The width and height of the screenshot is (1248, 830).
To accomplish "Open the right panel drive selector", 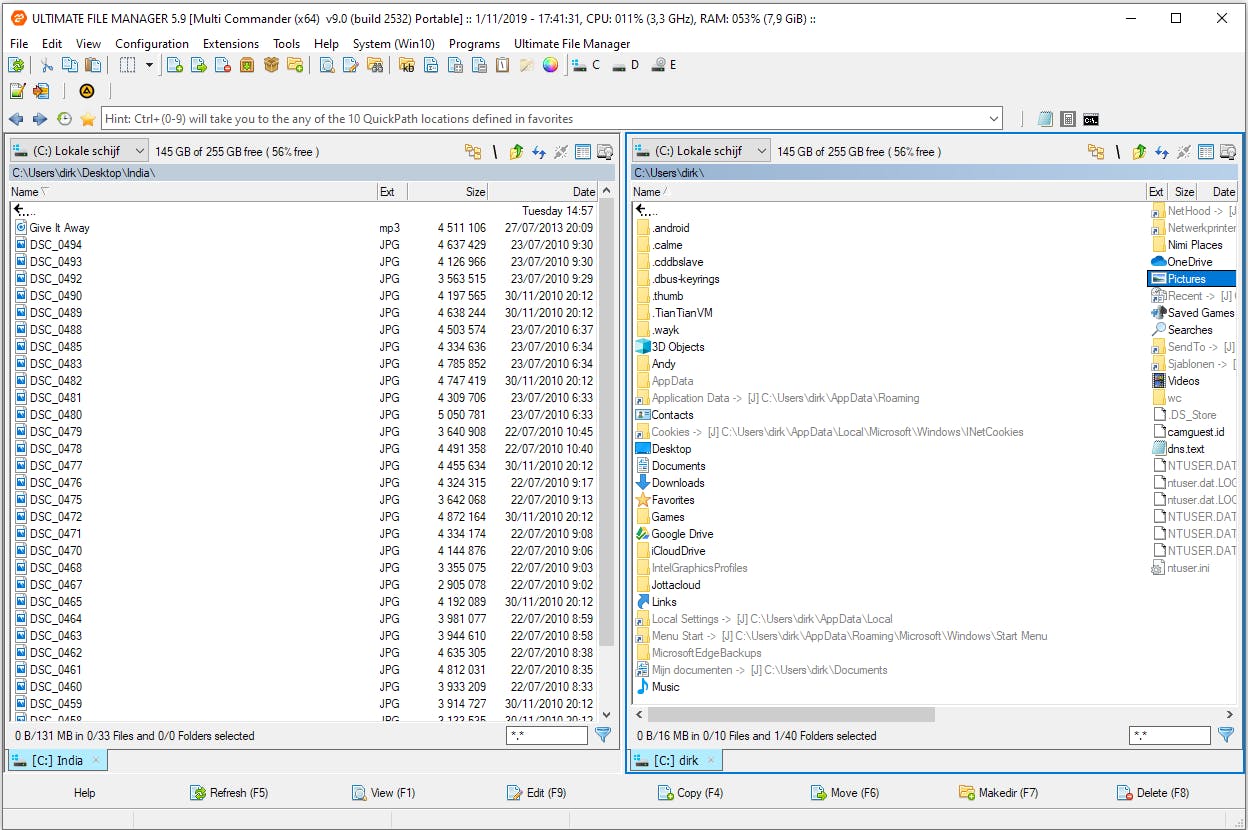I will point(701,152).
